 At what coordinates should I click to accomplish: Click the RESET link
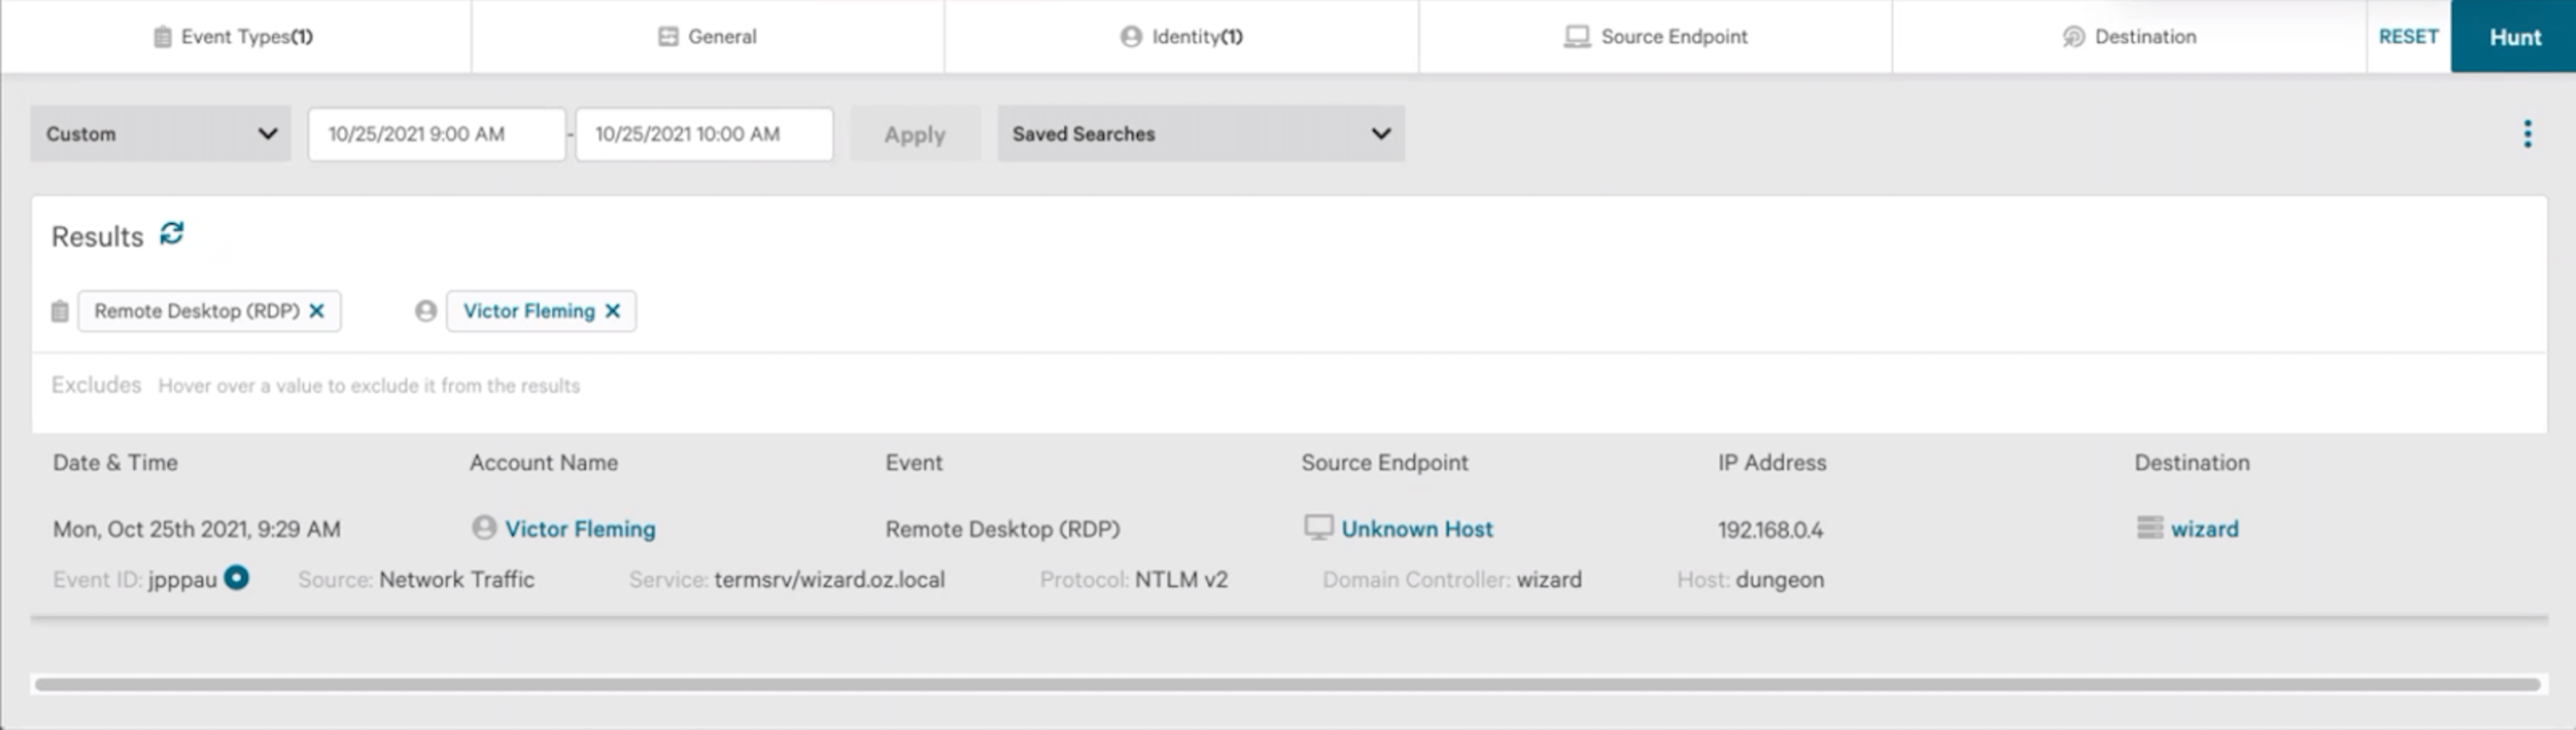(x=2408, y=36)
